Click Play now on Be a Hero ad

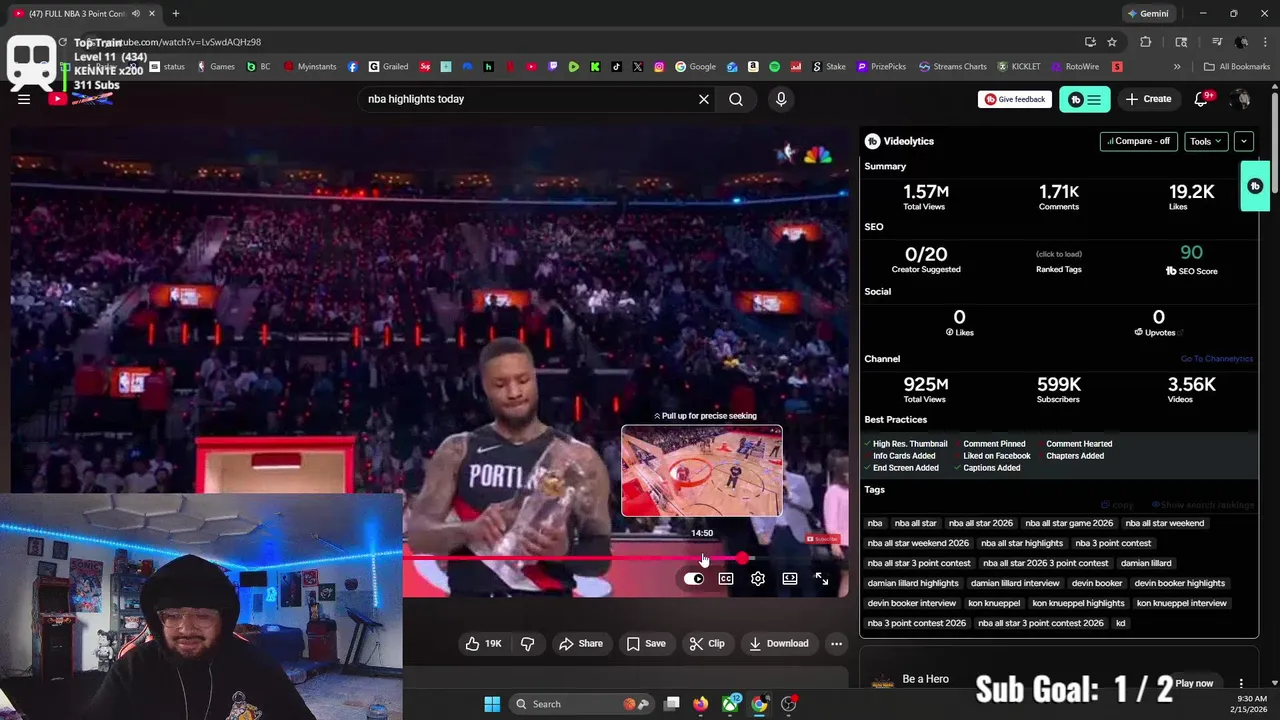[x=1194, y=684]
